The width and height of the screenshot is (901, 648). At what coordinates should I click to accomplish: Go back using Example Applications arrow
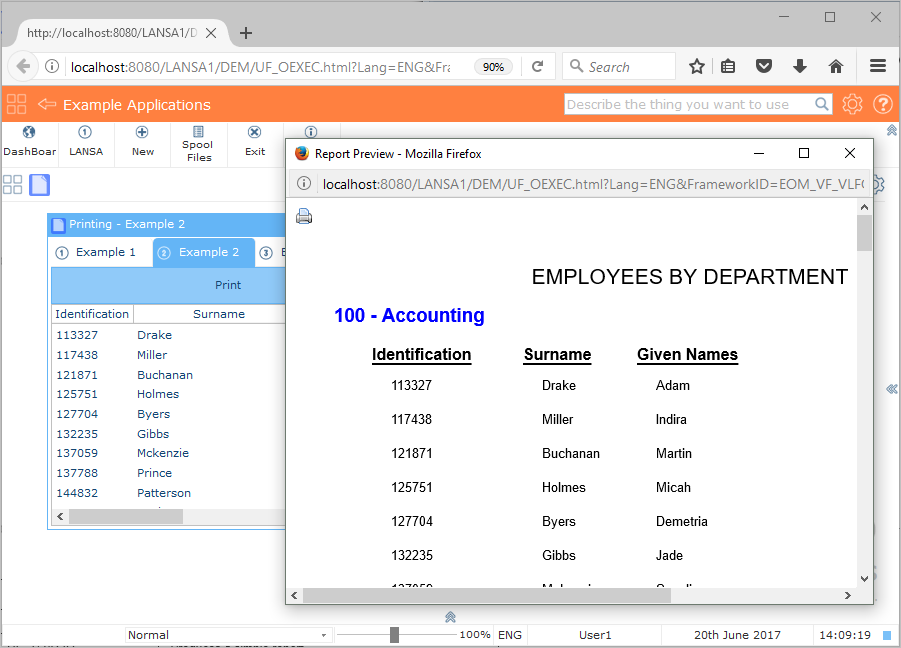click(x=46, y=104)
